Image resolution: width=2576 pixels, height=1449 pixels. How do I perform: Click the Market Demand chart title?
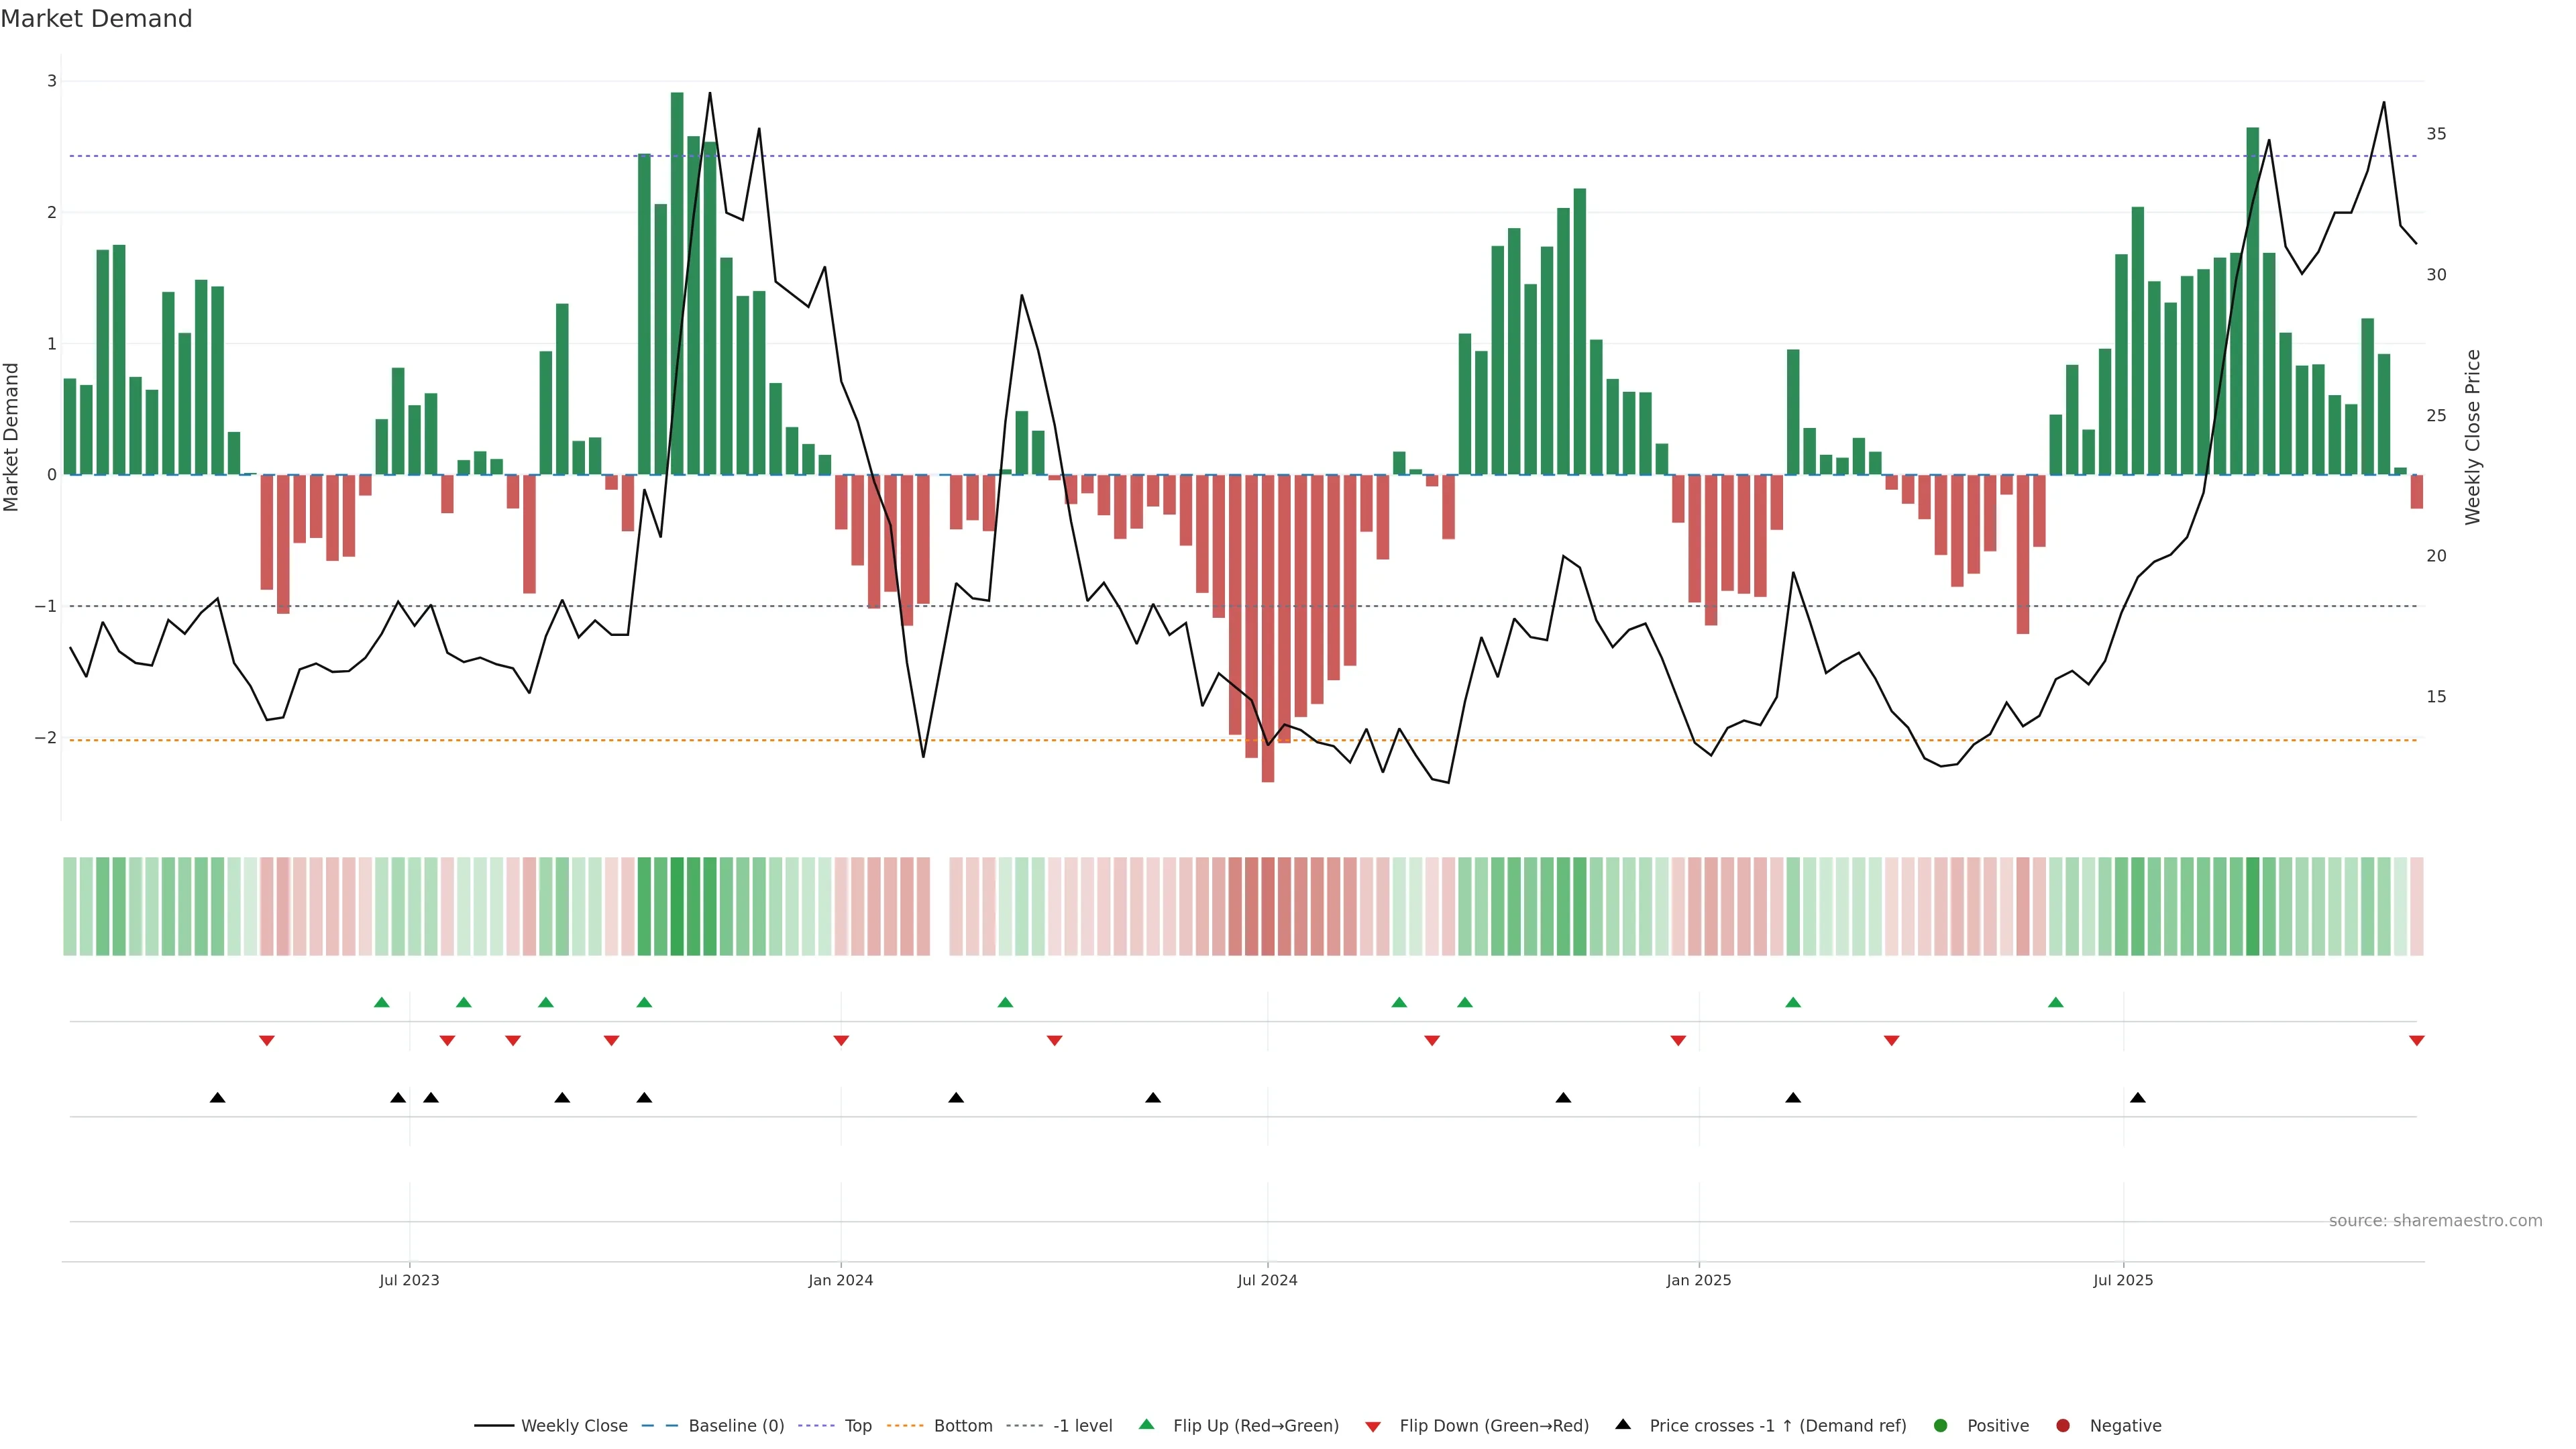[96, 19]
